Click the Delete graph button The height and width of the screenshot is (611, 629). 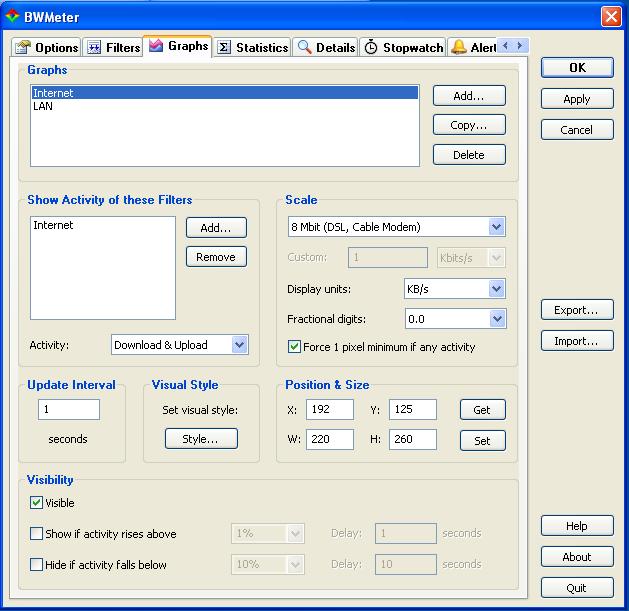(x=469, y=154)
